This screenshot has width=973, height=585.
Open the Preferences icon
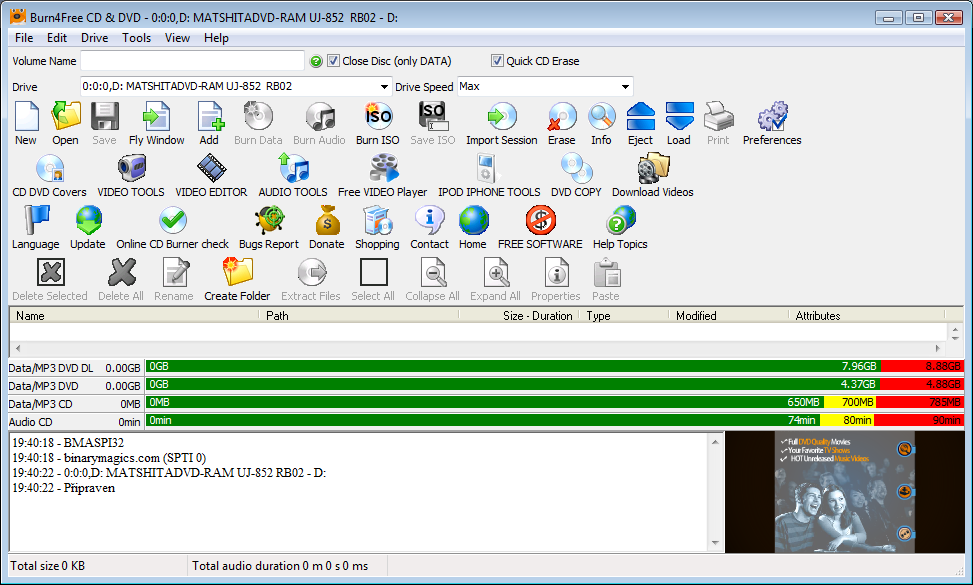coord(771,119)
